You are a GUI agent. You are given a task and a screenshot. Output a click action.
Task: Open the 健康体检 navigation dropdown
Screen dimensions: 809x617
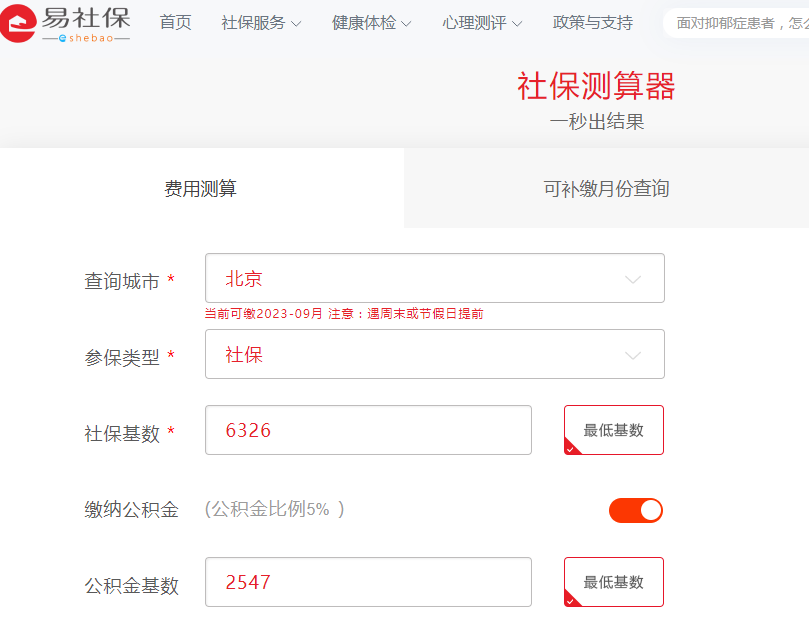click(372, 23)
